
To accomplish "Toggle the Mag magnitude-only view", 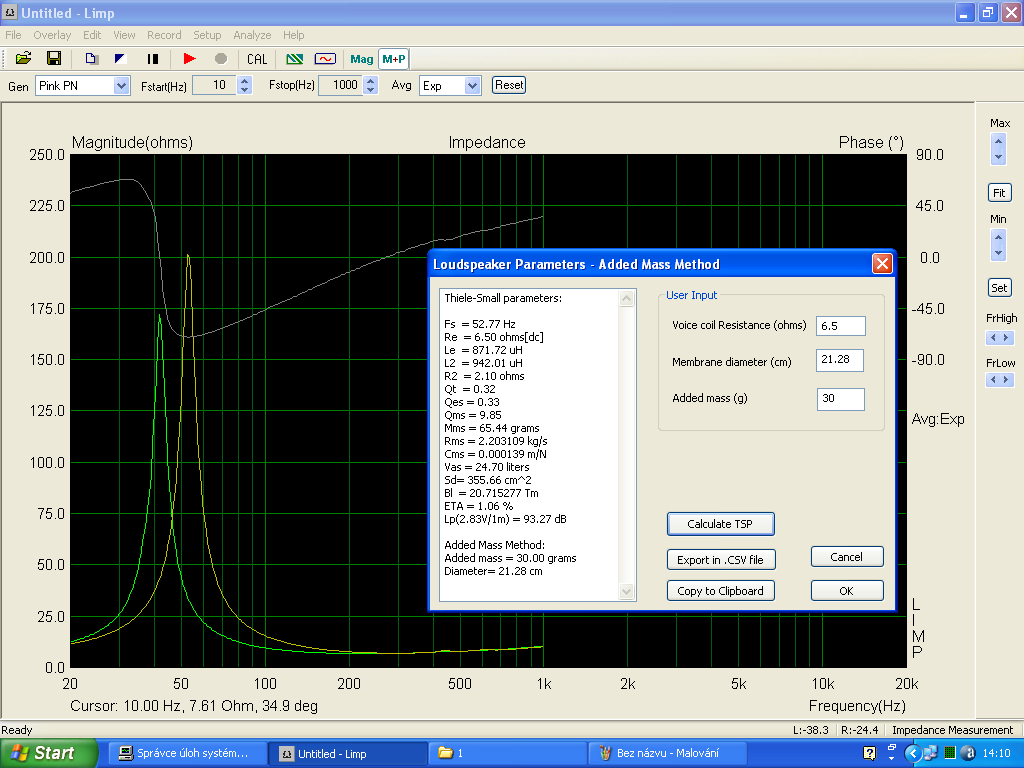I will coord(362,59).
